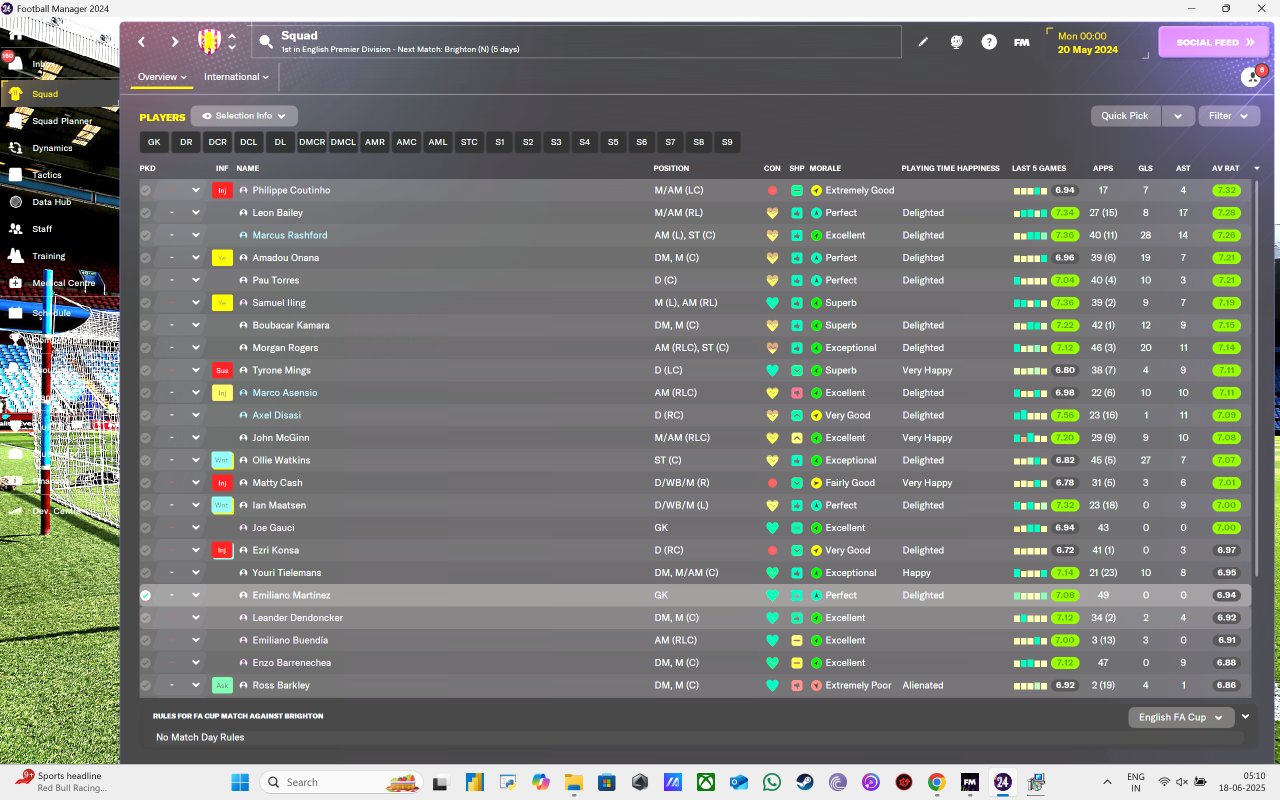Click the back navigation arrow

pos(142,42)
